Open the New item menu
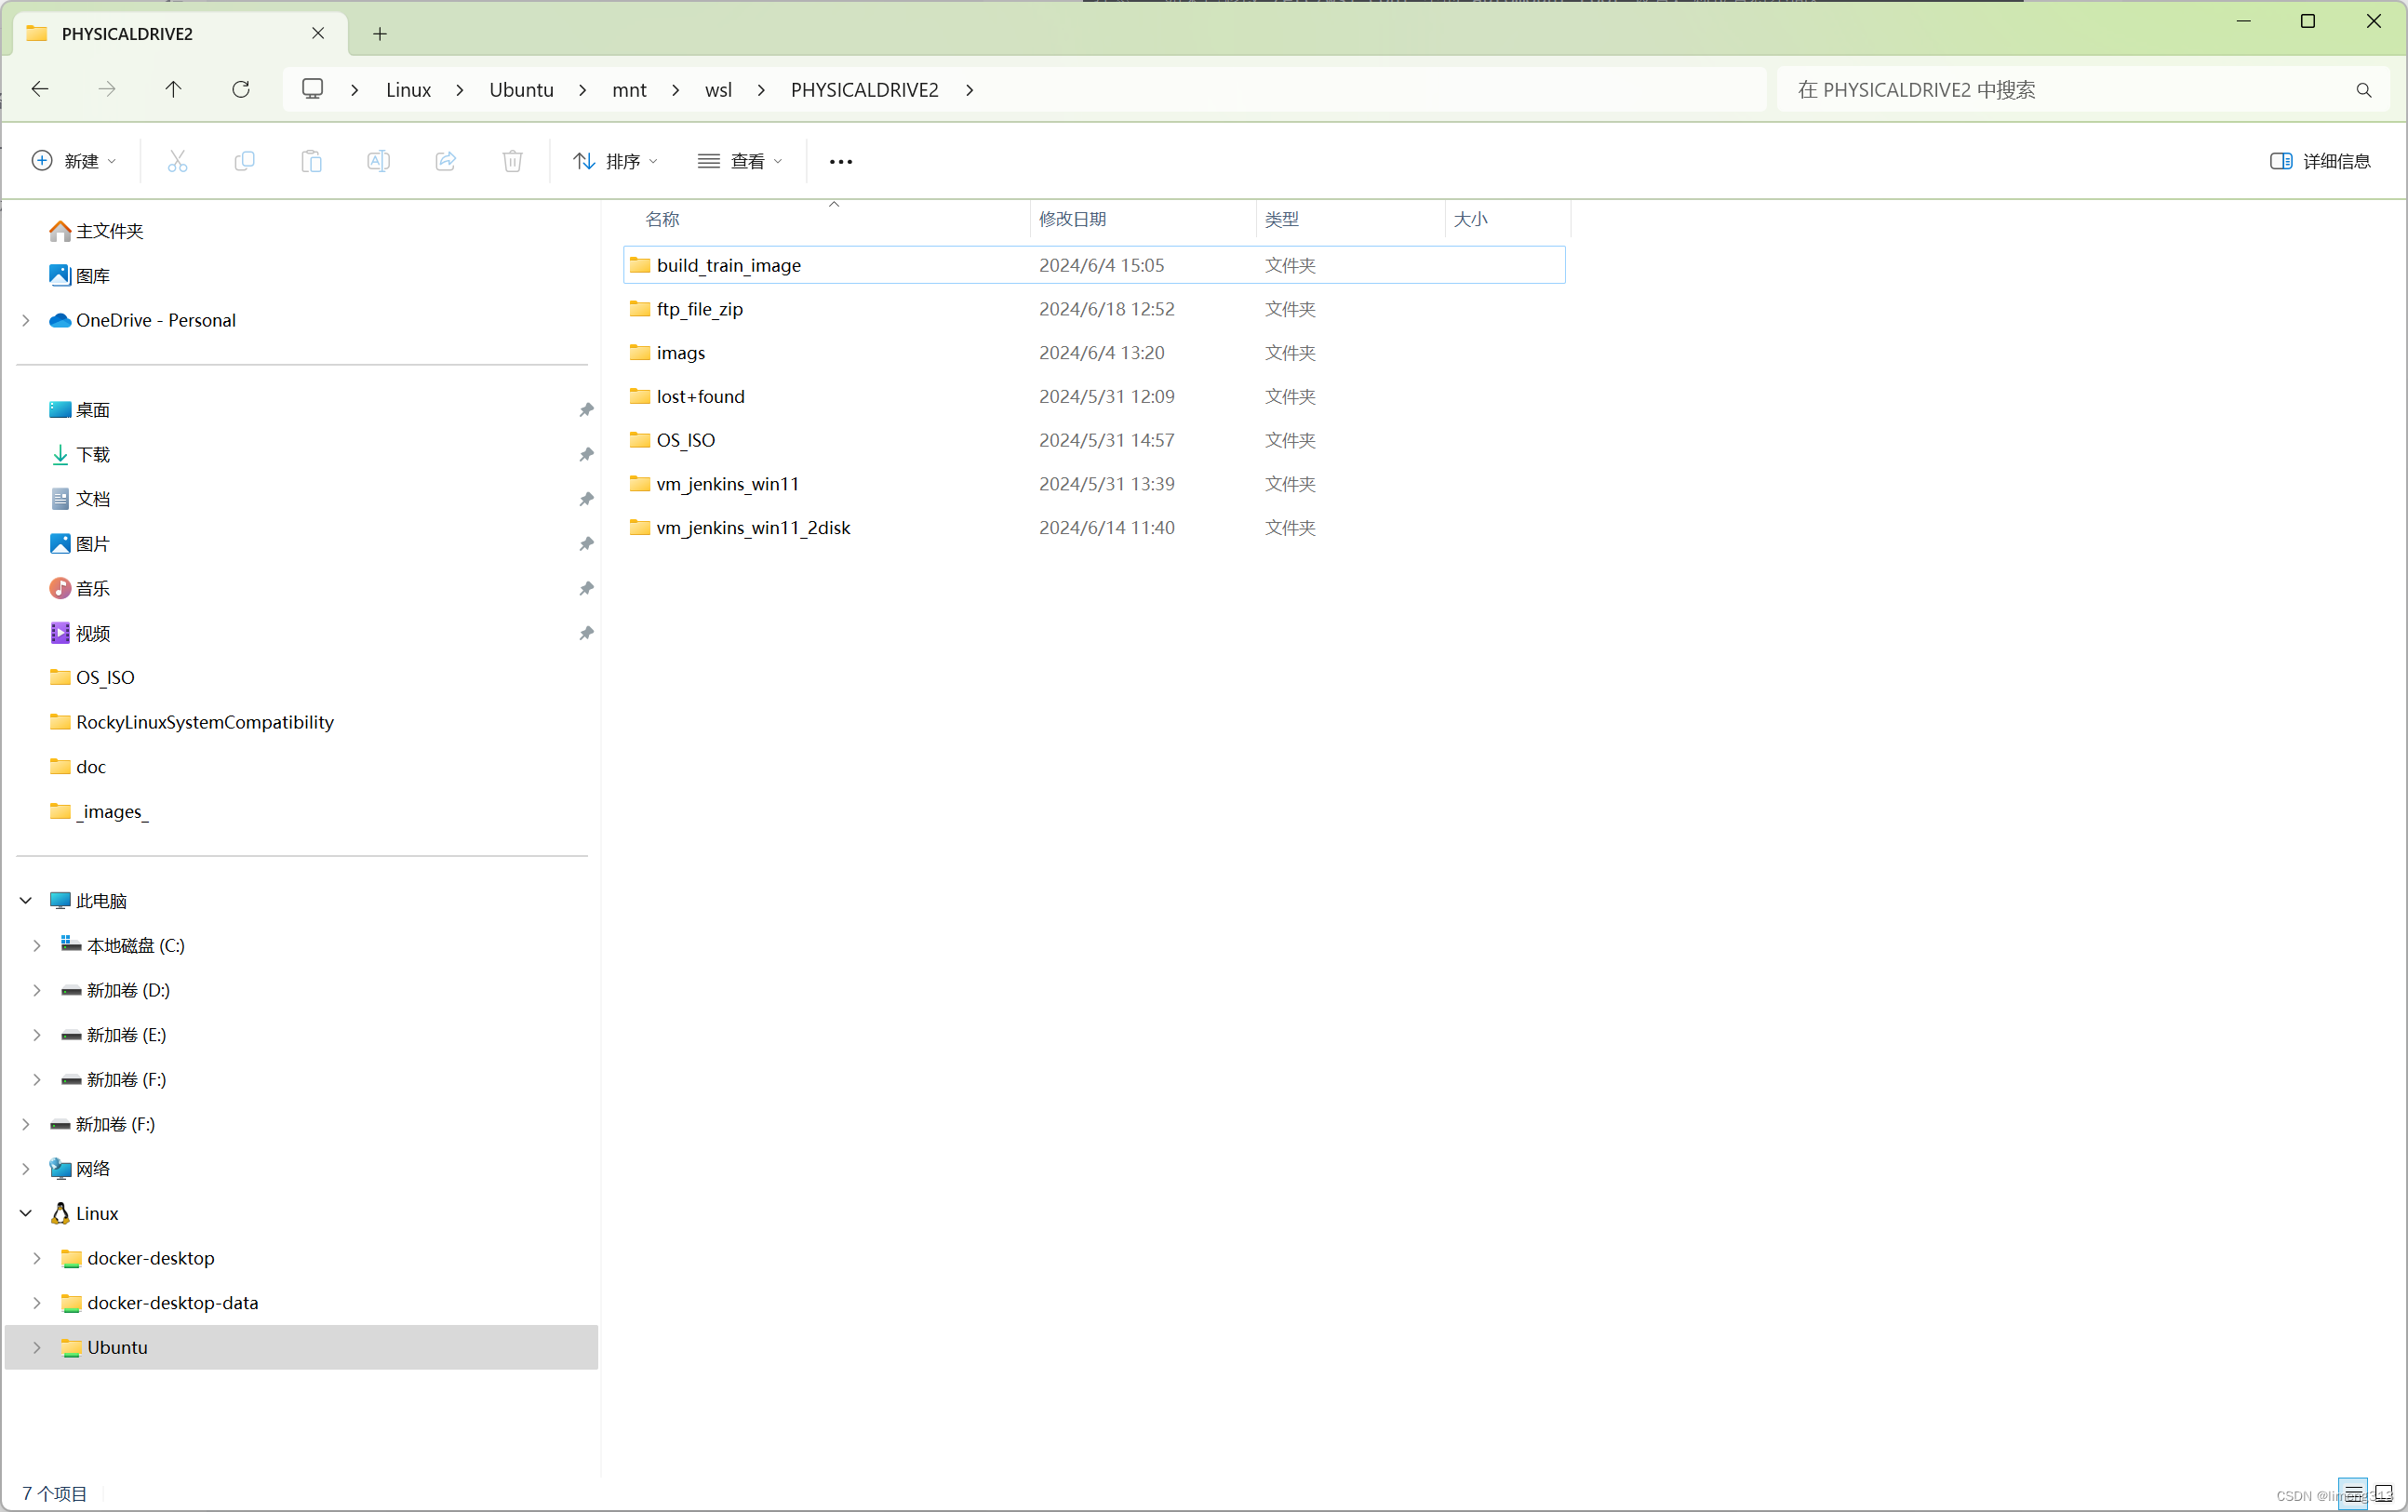Image resolution: width=2408 pixels, height=1512 pixels. 74,161
